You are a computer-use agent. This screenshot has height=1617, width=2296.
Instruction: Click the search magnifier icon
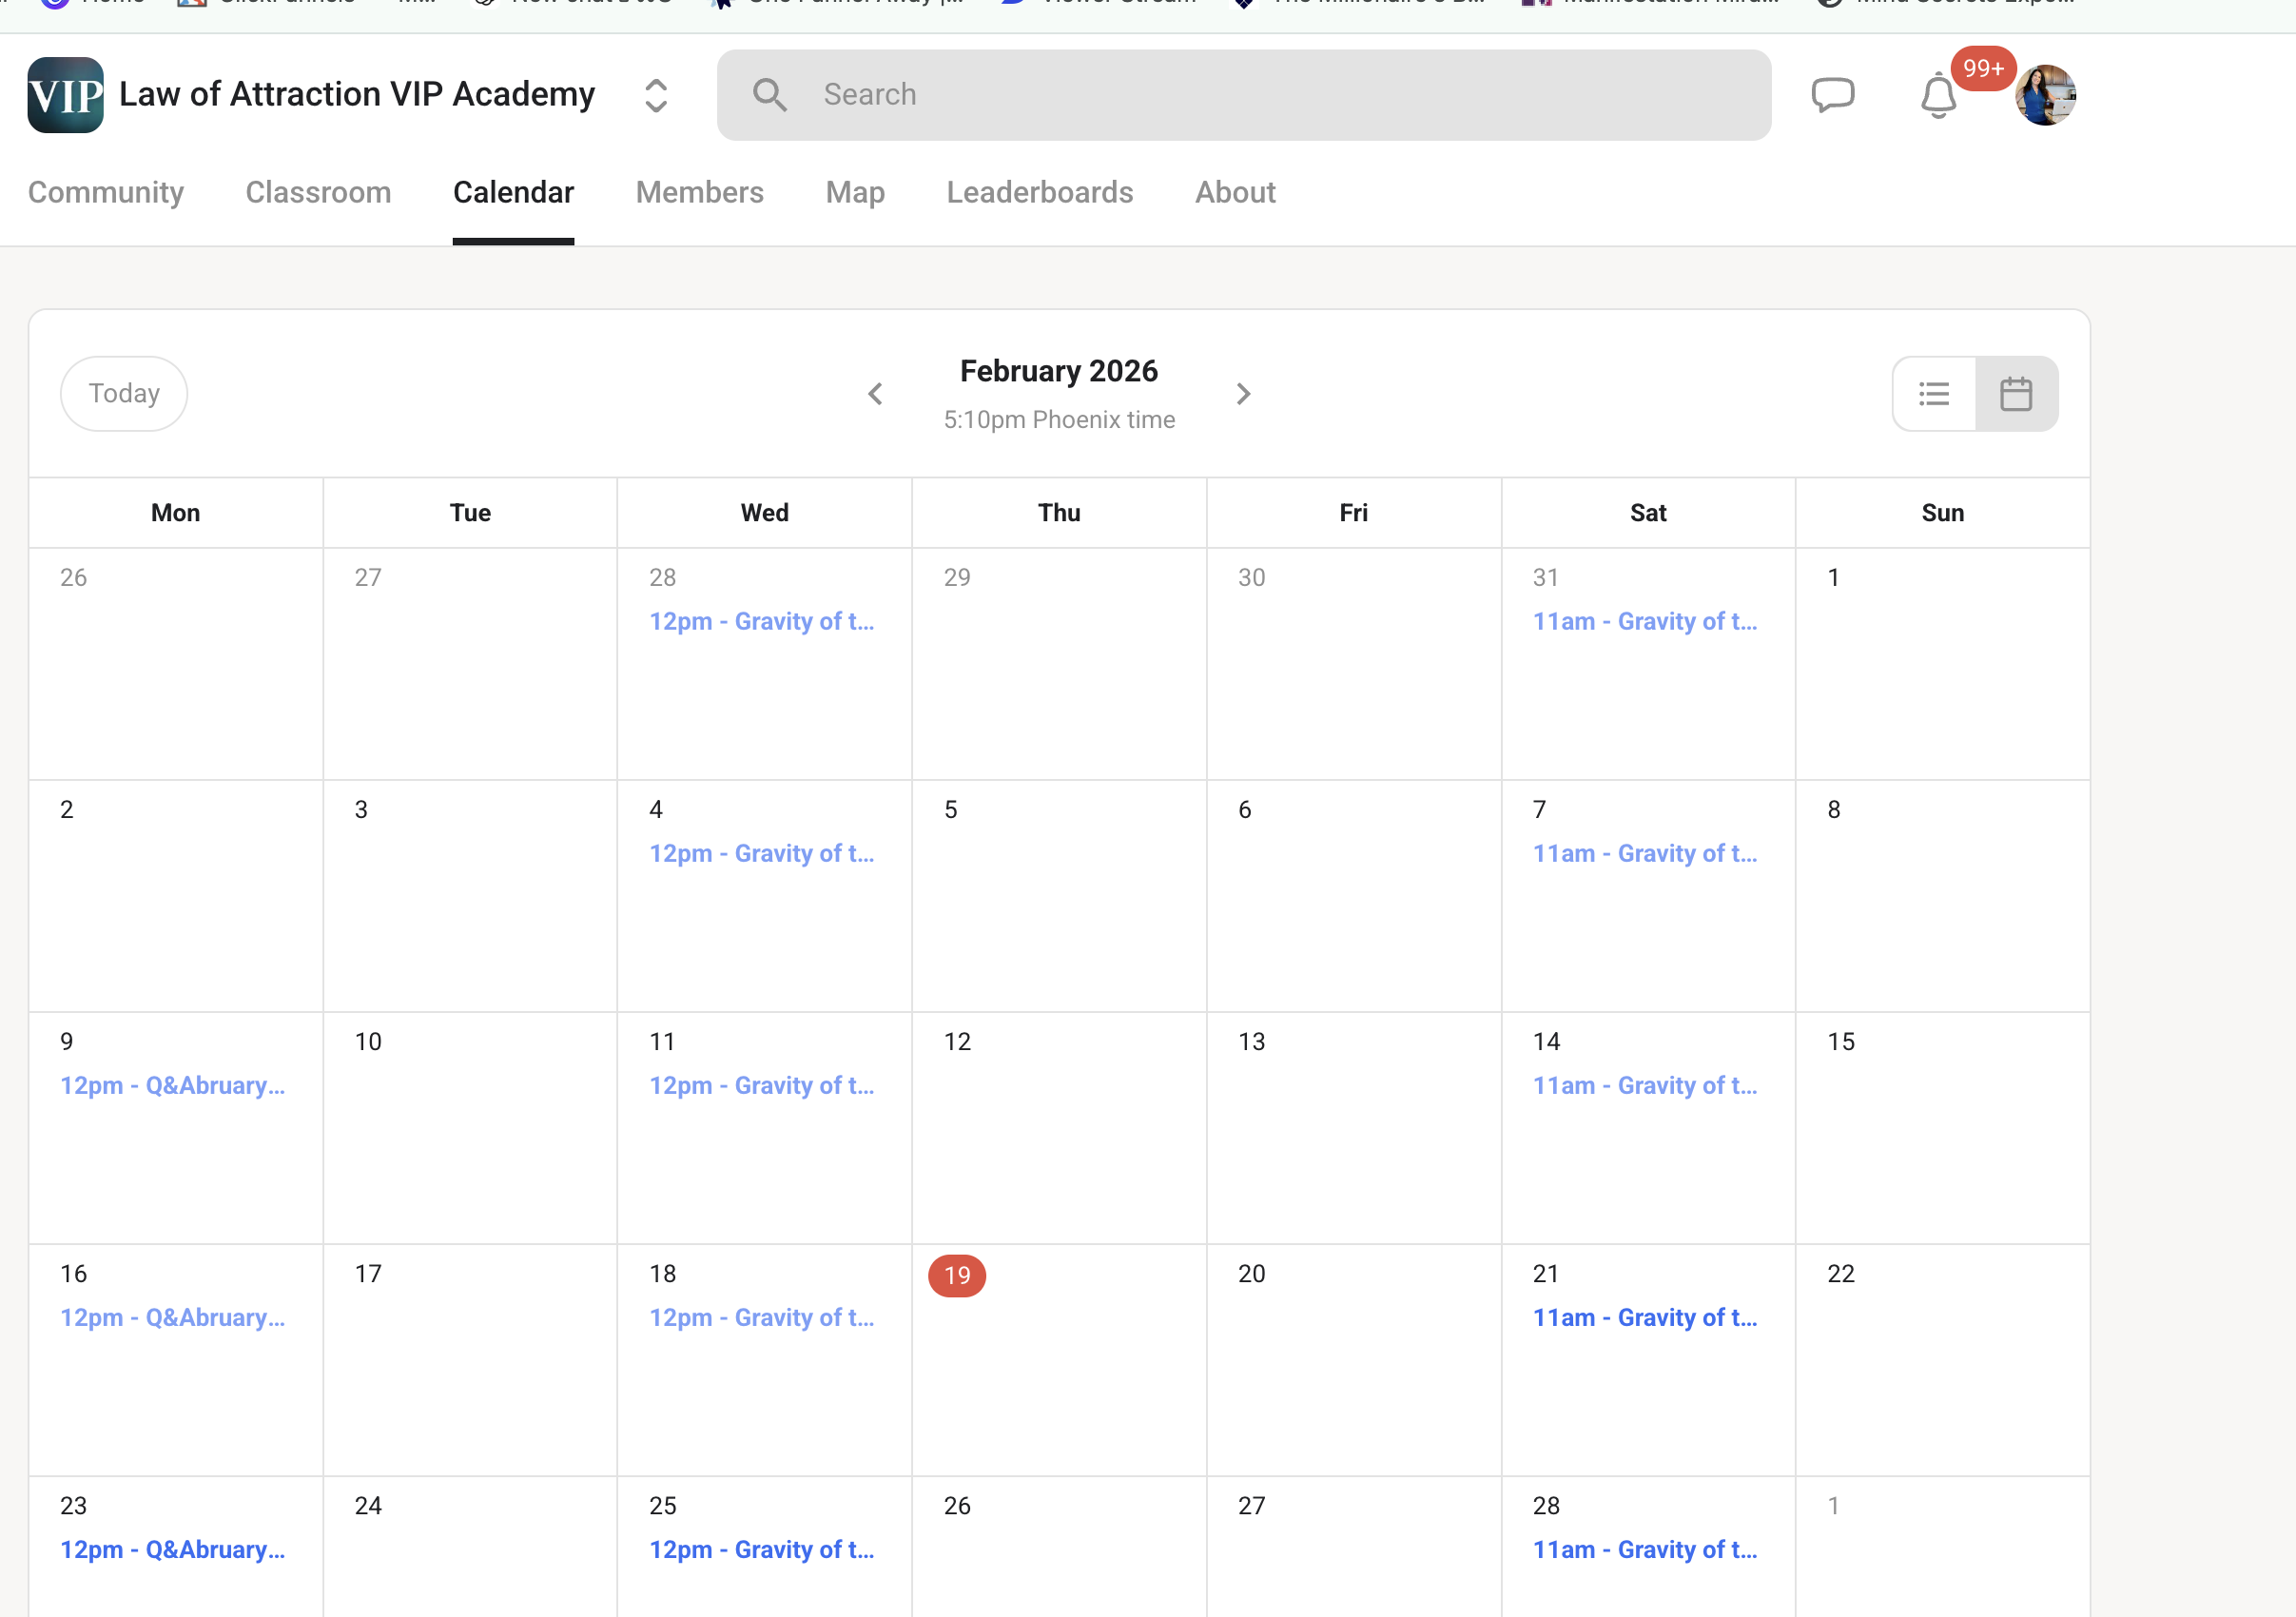[769, 95]
